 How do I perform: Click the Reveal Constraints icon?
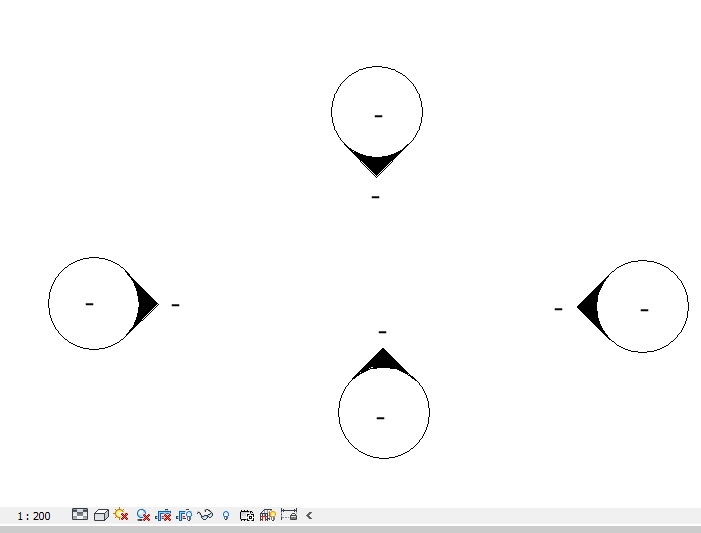[x=290, y=515]
